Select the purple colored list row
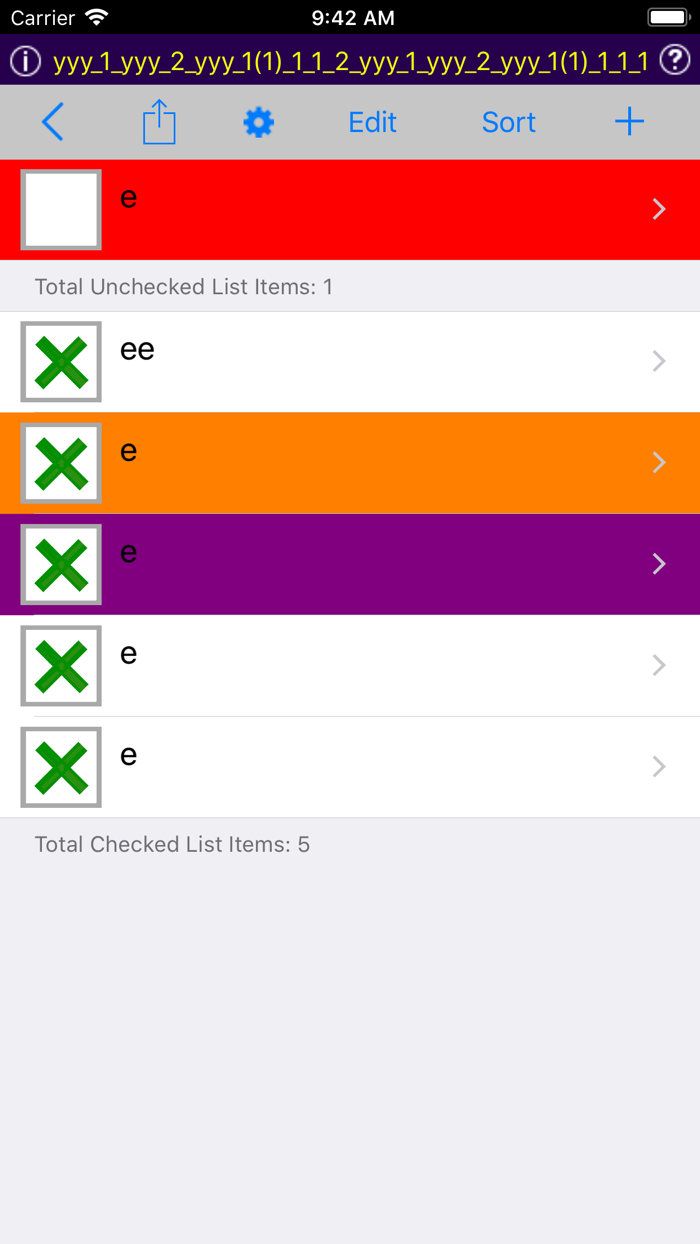 [350, 564]
